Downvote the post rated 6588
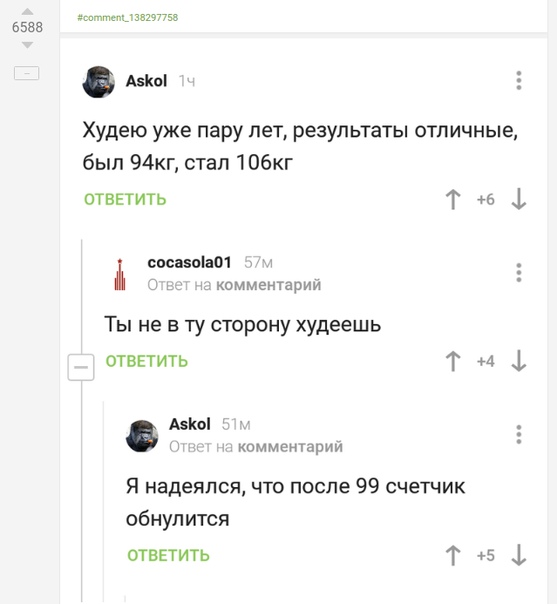The height and width of the screenshot is (604, 557). [x=27, y=45]
